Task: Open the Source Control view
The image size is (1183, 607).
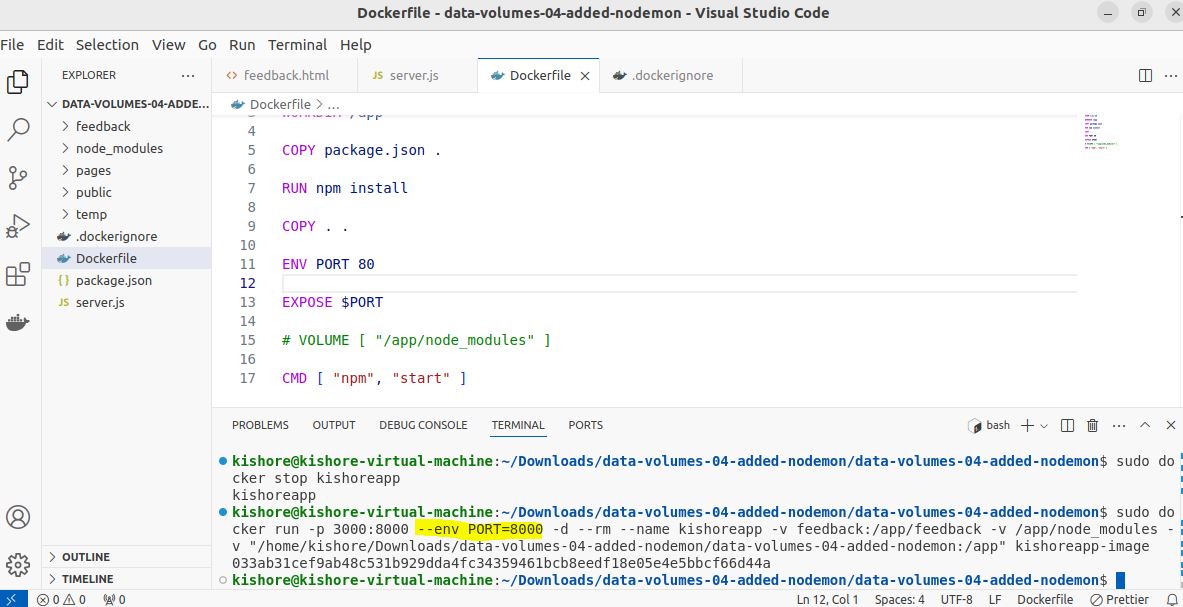Action: pos(18,178)
